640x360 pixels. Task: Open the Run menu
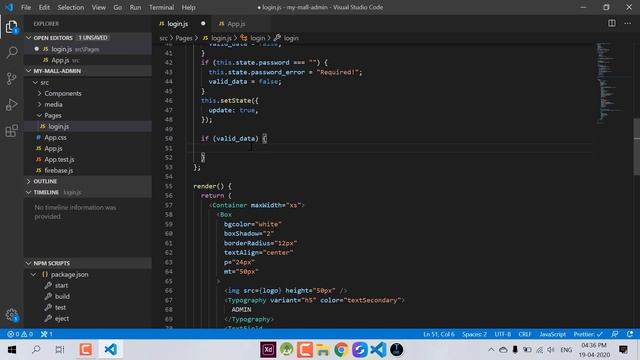click(x=135, y=7)
